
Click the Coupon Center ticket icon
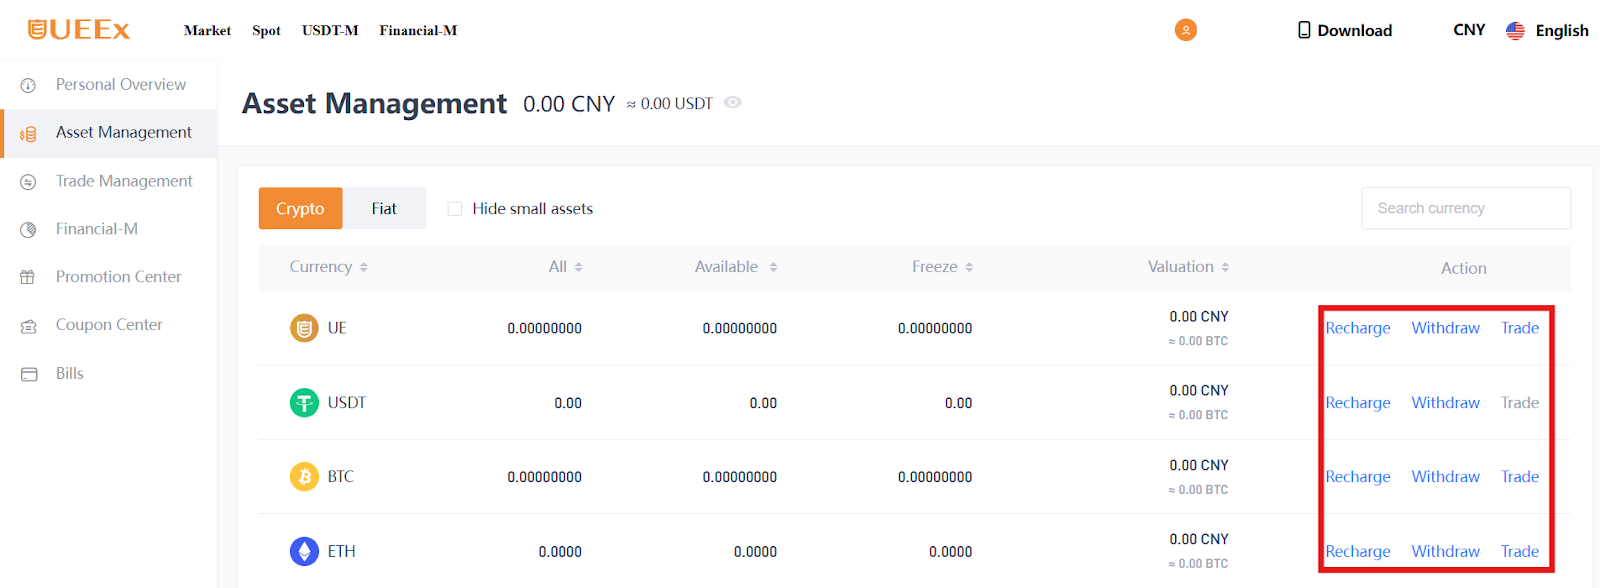(28, 326)
